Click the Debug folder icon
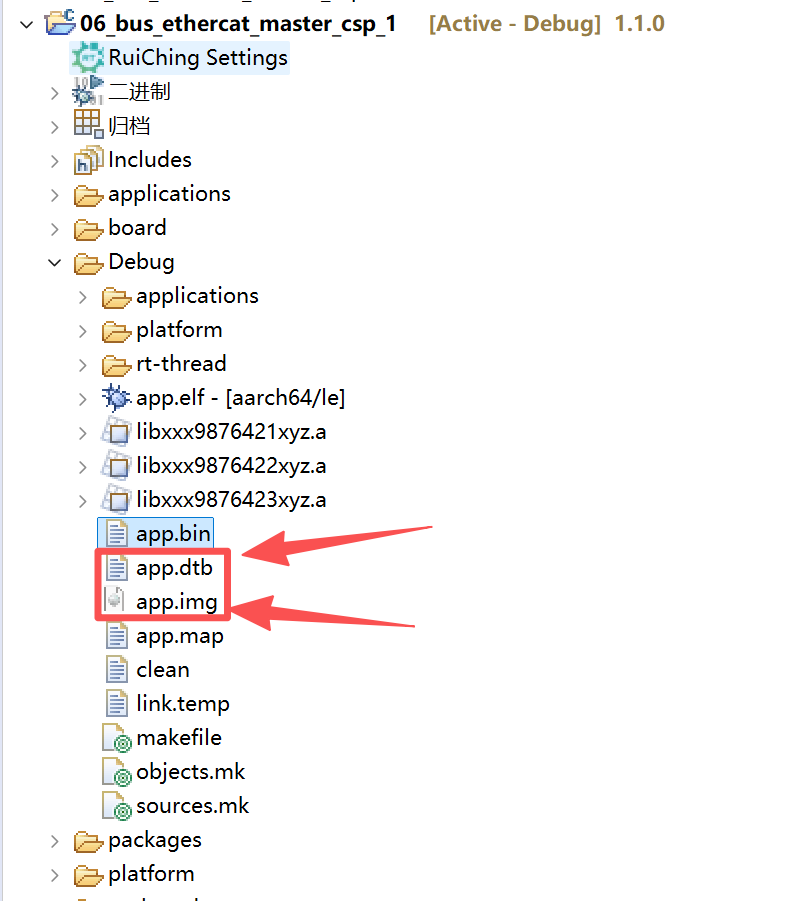This screenshot has height=902, width=791. (88, 263)
